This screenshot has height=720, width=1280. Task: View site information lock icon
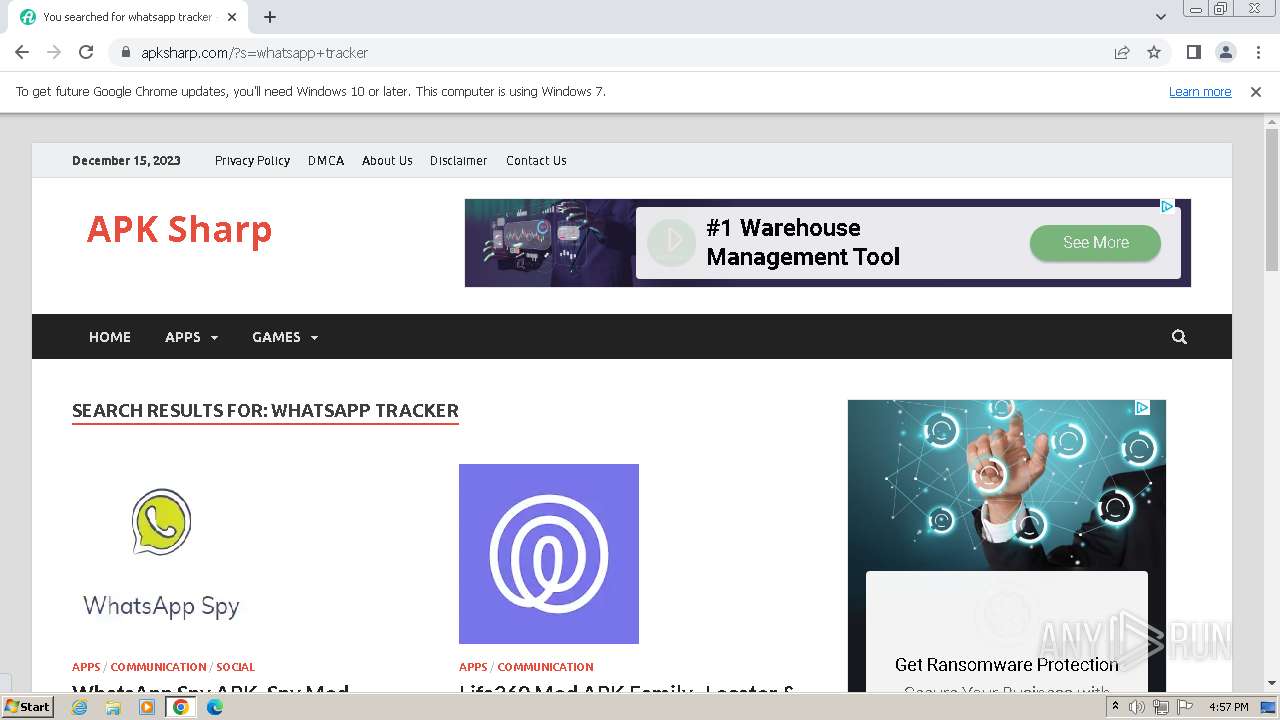click(125, 53)
